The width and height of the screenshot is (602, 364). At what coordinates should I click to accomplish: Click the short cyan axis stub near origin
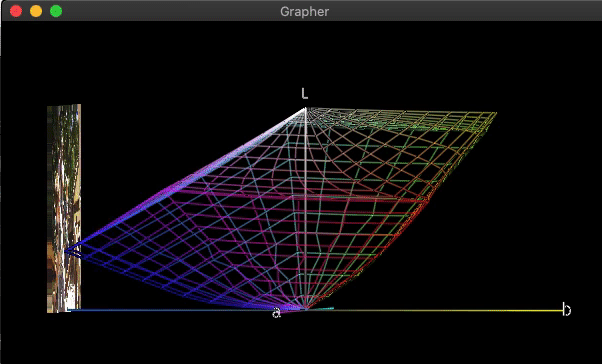point(321,308)
